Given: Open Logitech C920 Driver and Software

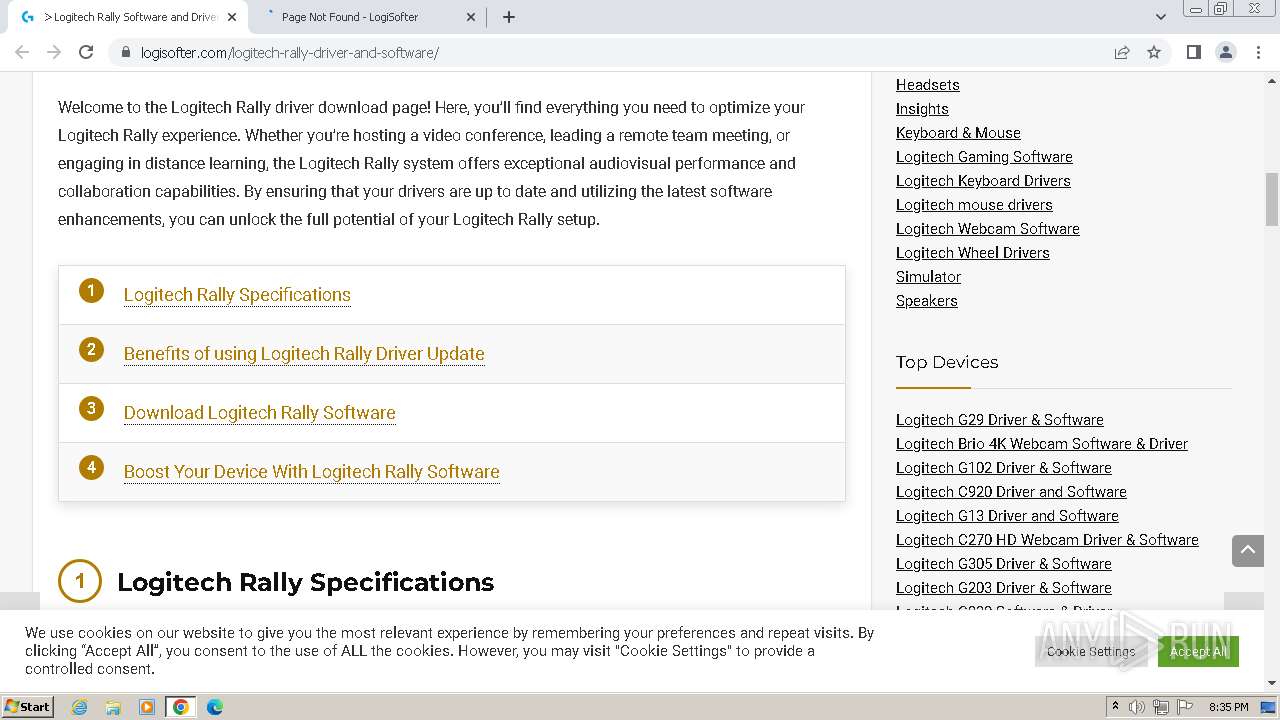Looking at the screenshot, I should click(x=1011, y=492).
